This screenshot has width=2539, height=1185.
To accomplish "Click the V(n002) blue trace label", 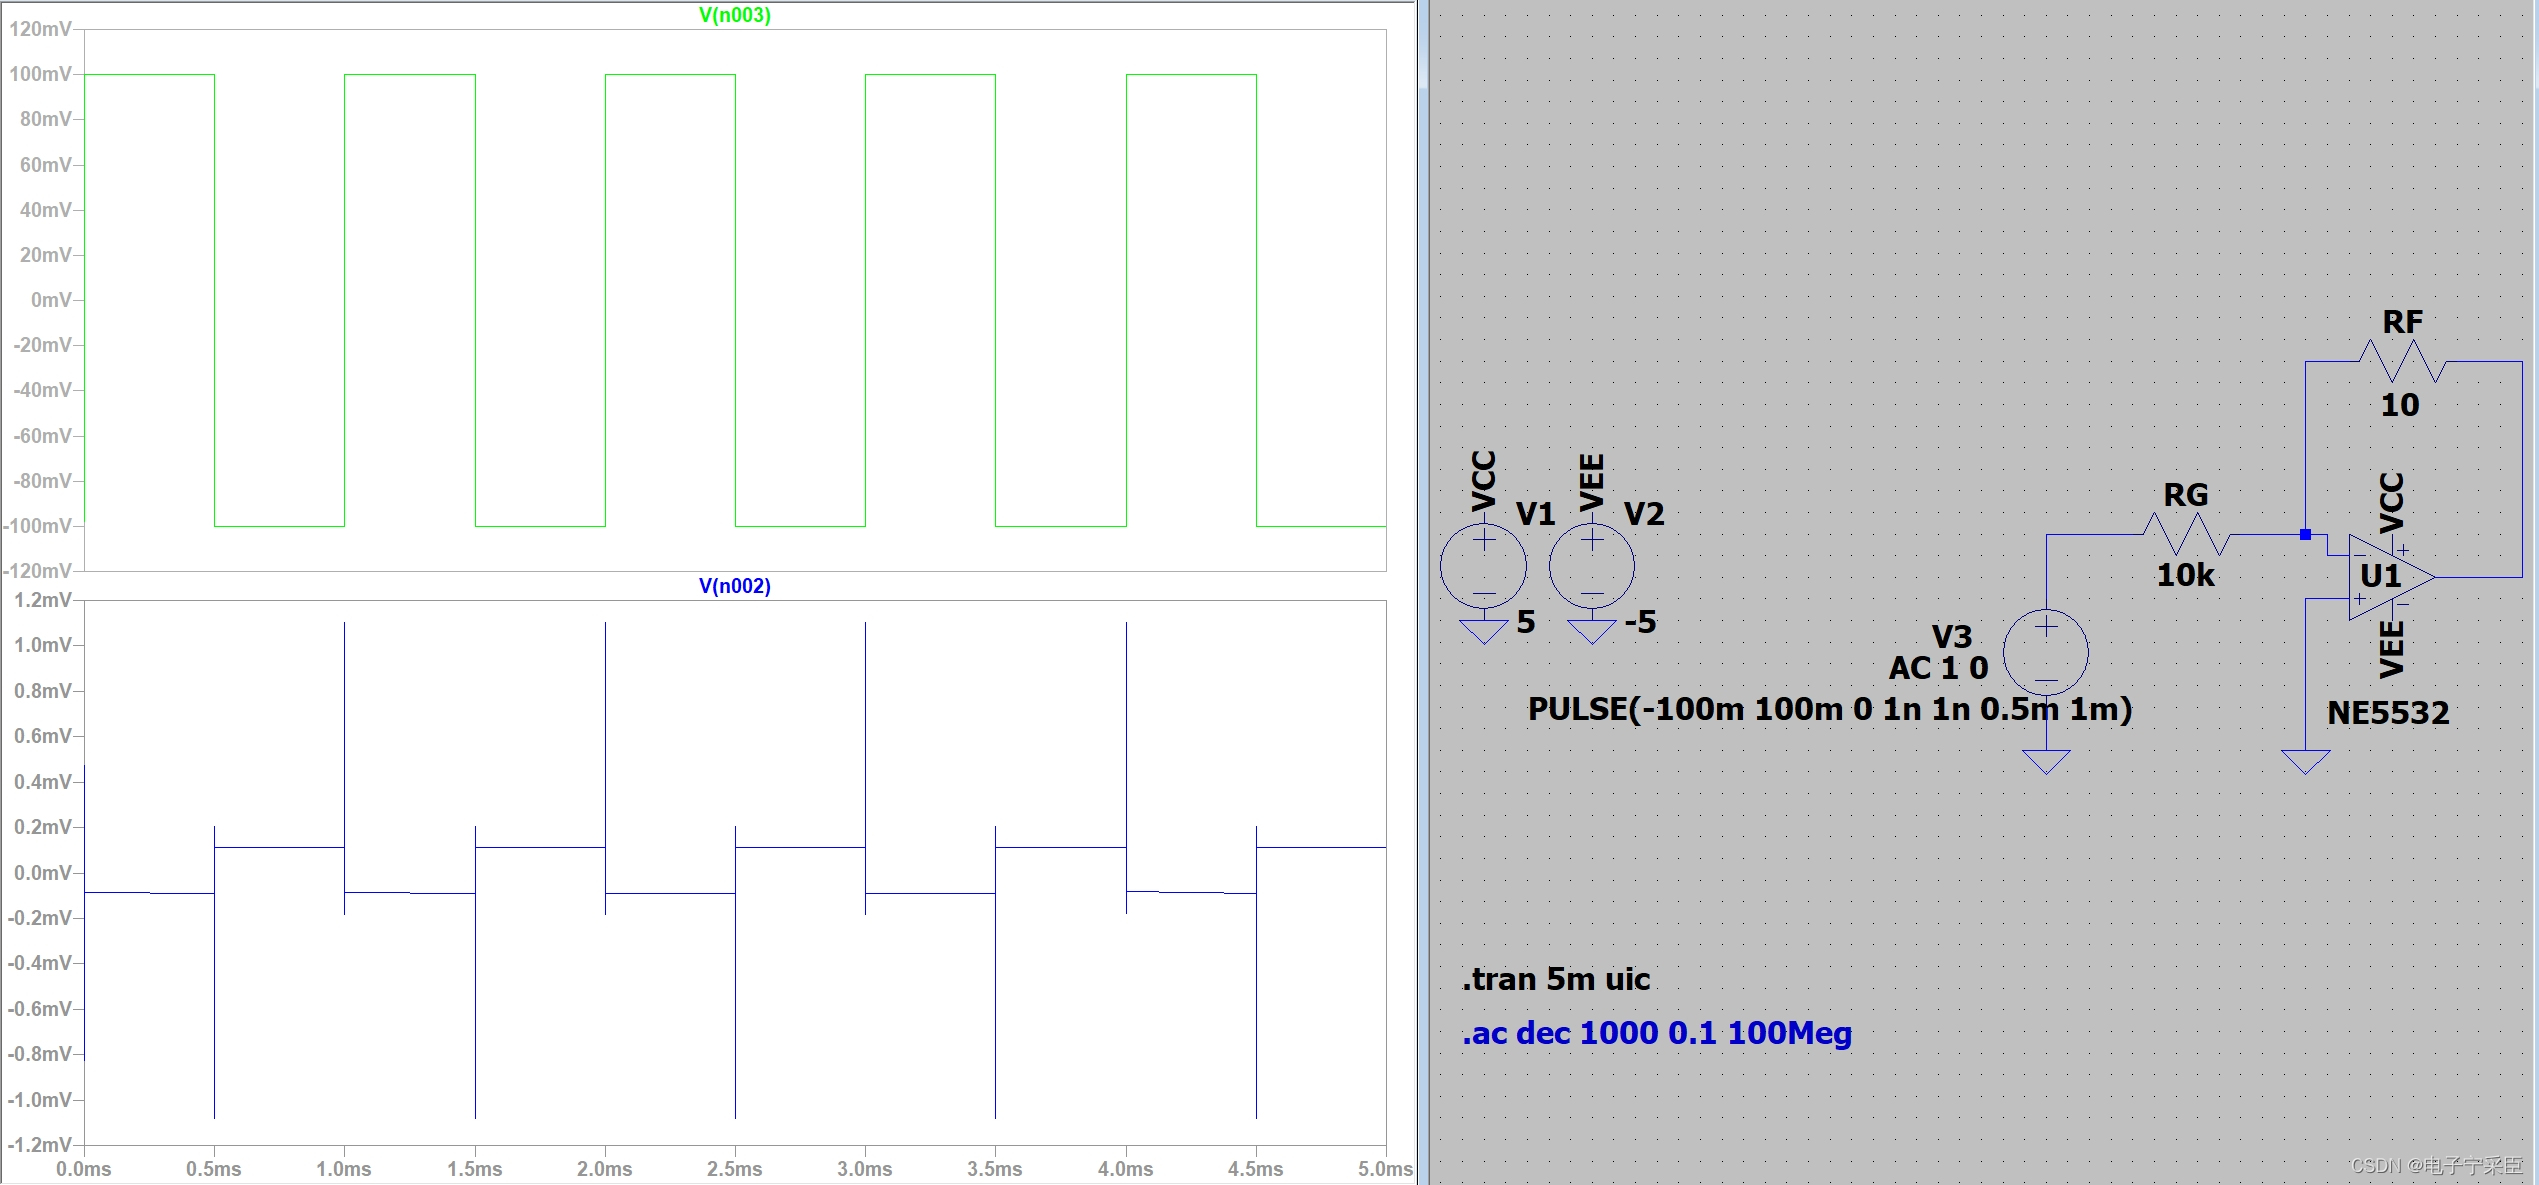I will (734, 586).
